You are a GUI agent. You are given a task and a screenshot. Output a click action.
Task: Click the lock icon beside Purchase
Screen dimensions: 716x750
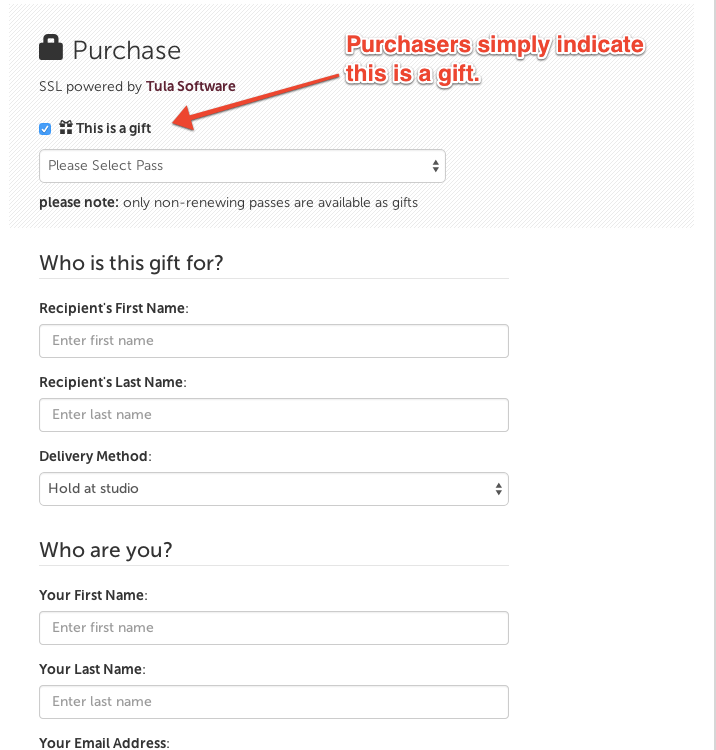pos(51,47)
